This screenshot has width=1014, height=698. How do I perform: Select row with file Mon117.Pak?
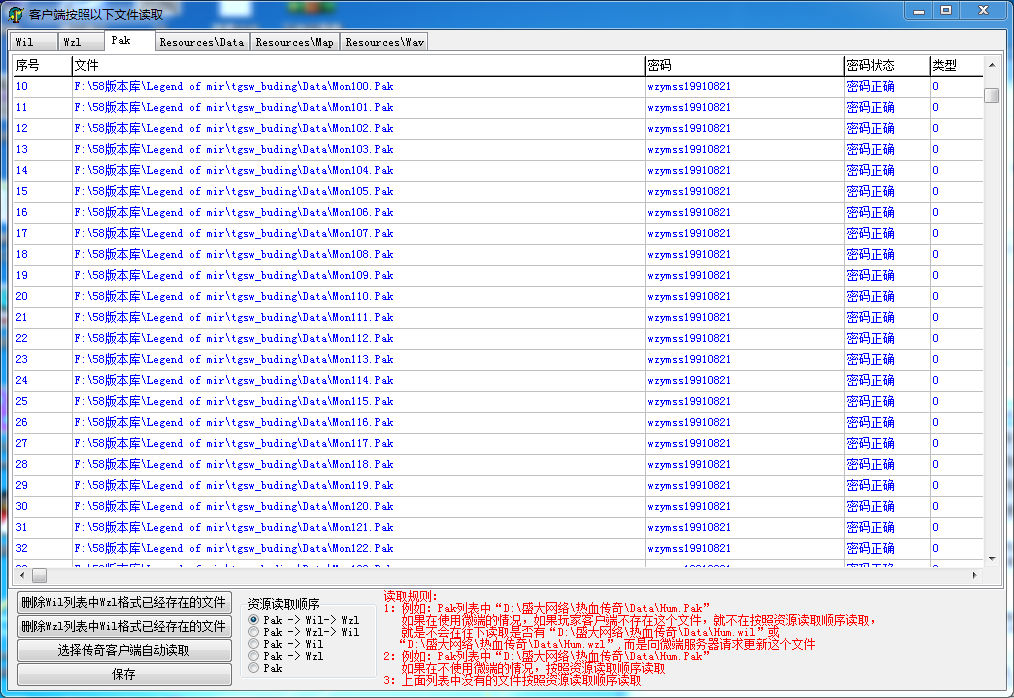(x=498, y=444)
